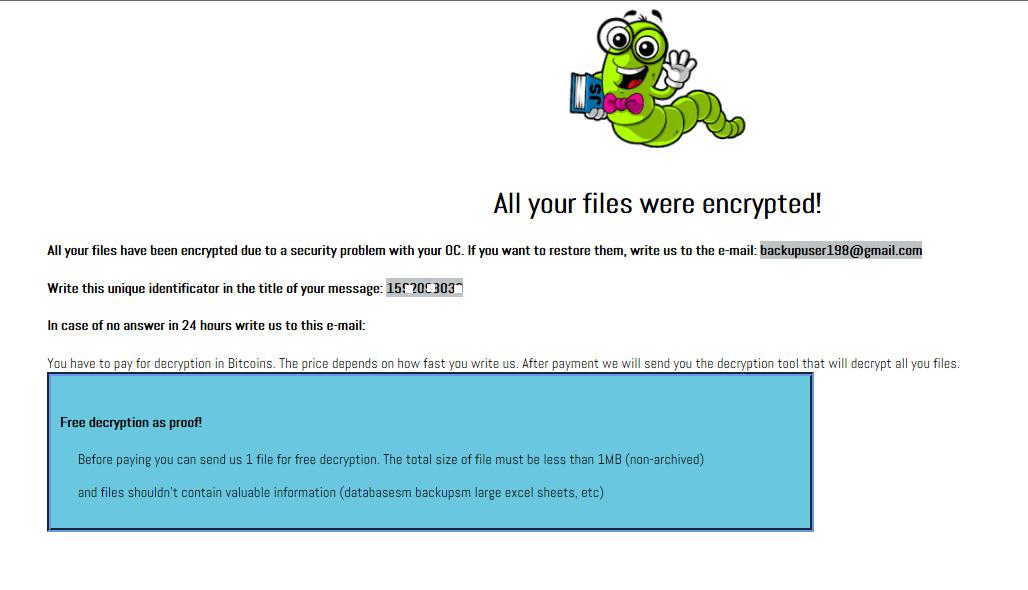Image resolution: width=1028 pixels, height=590 pixels.
Task: Click the worm's open smiling mouth
Action: point(633,75)
